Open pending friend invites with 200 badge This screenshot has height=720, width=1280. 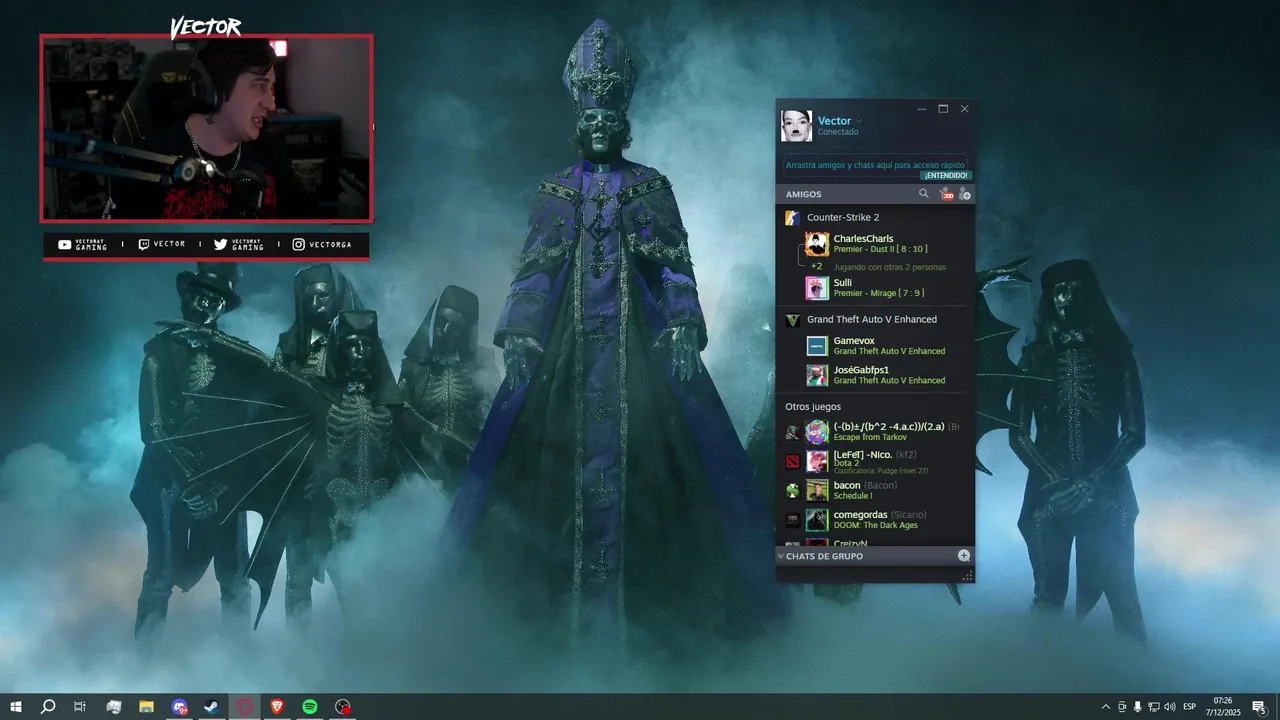945,194
